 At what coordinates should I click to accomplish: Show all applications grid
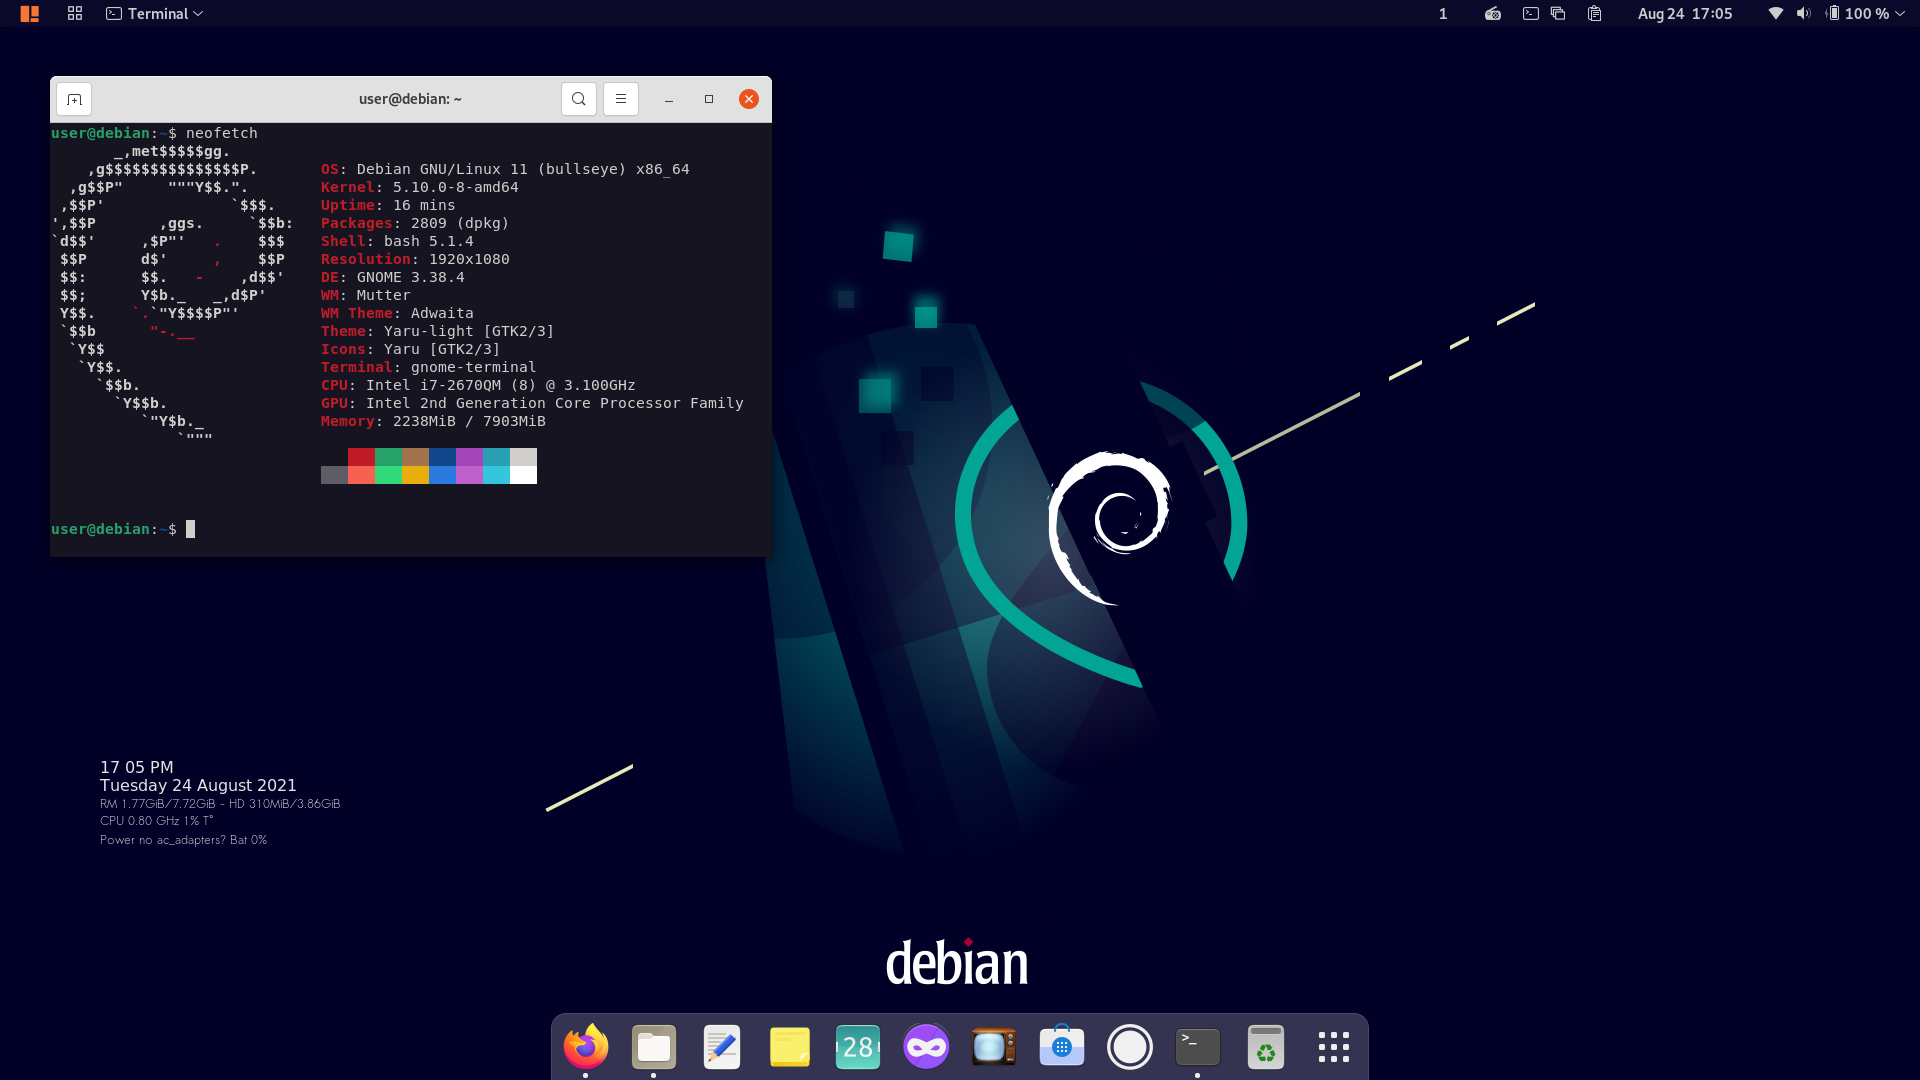1334,1047
